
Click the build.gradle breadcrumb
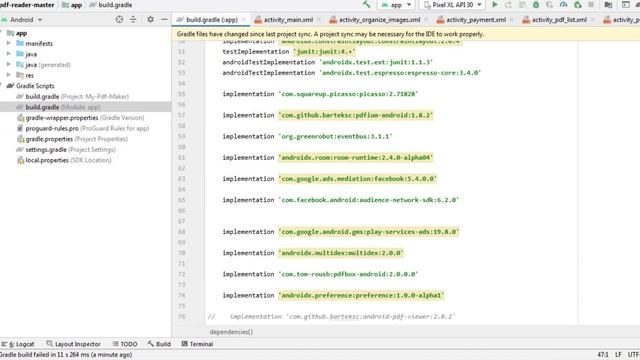tap(111, 5)
